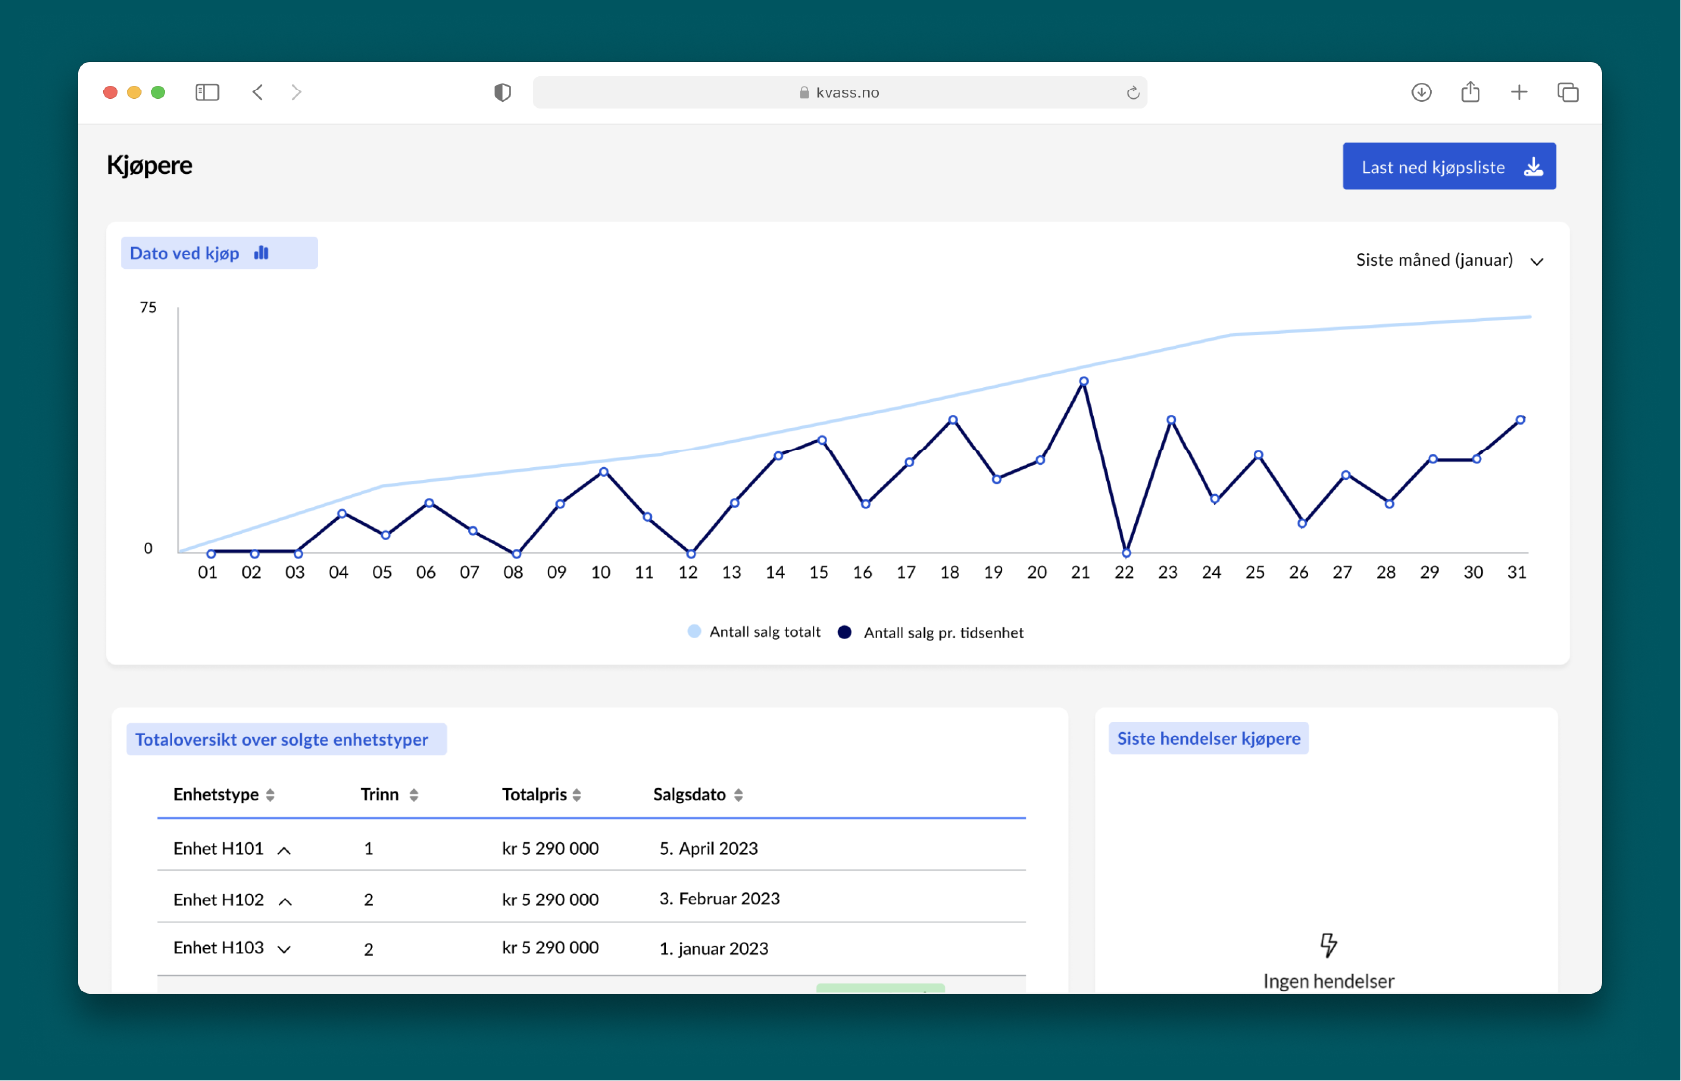Reload the page with the refresh icon
Viewport: 1681px width, 1081px height.
point(1132,93)
